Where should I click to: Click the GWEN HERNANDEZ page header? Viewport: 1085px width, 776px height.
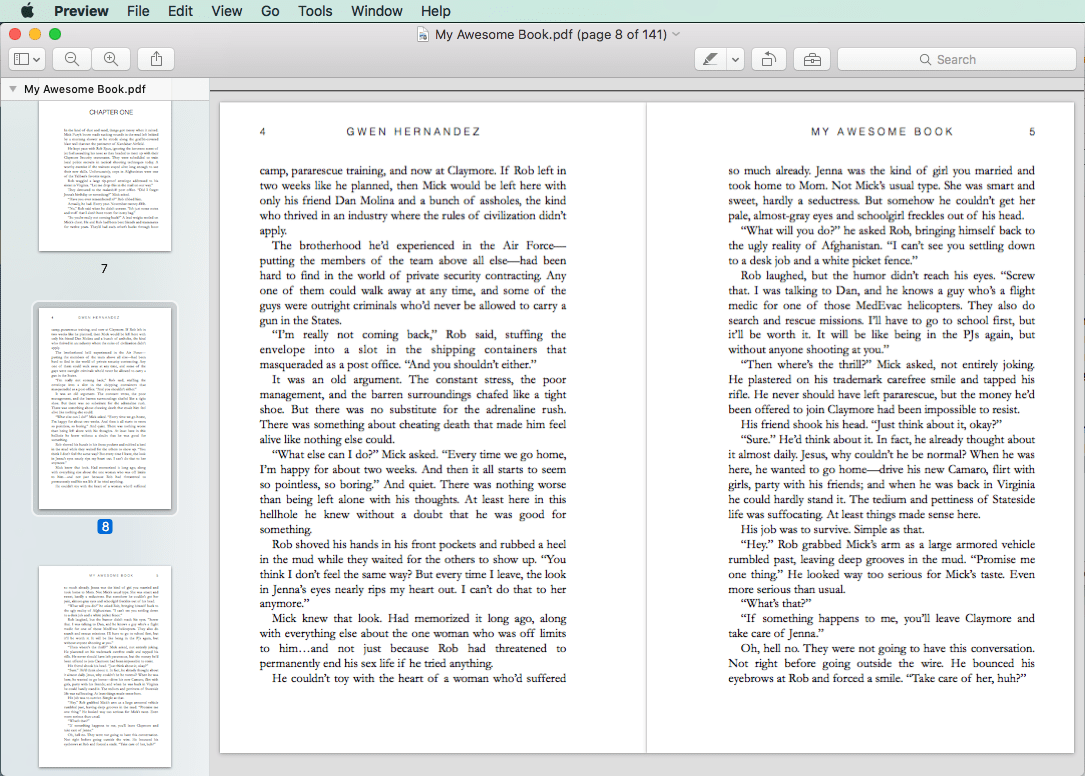coord(413,132)
